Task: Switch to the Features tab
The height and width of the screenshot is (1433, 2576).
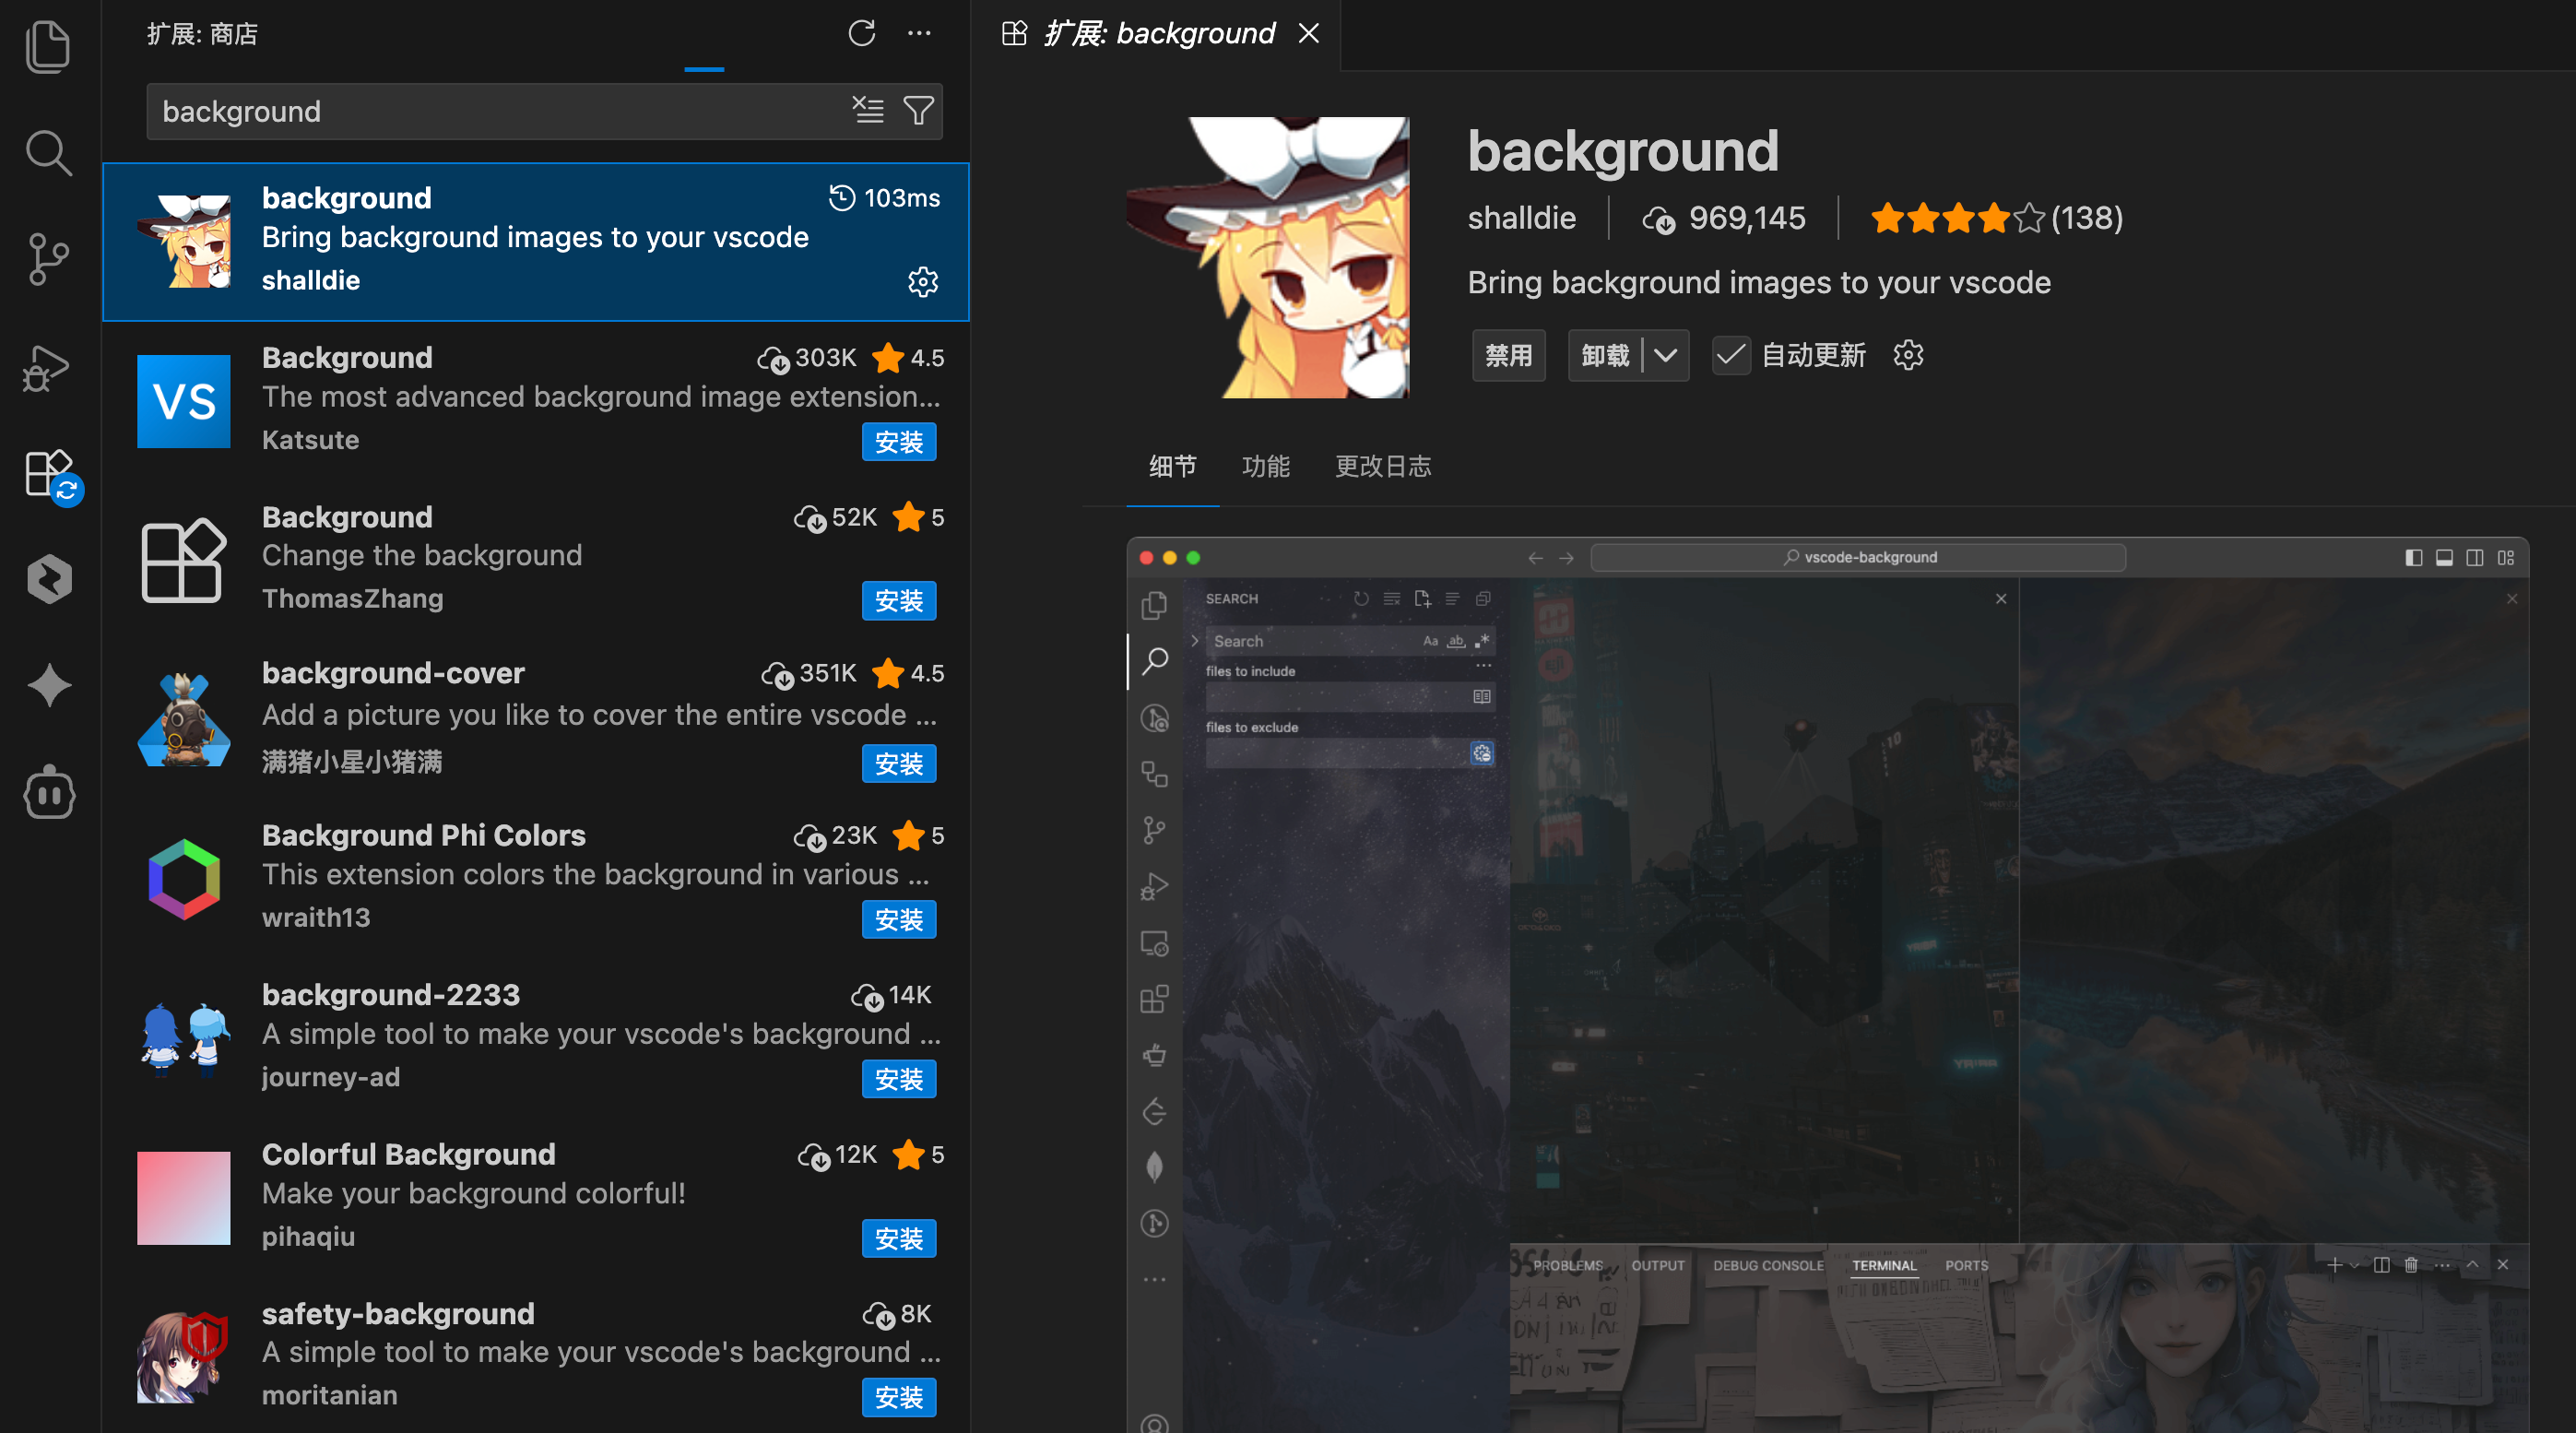Action: pyautogui.click(x=1265, y=466)
